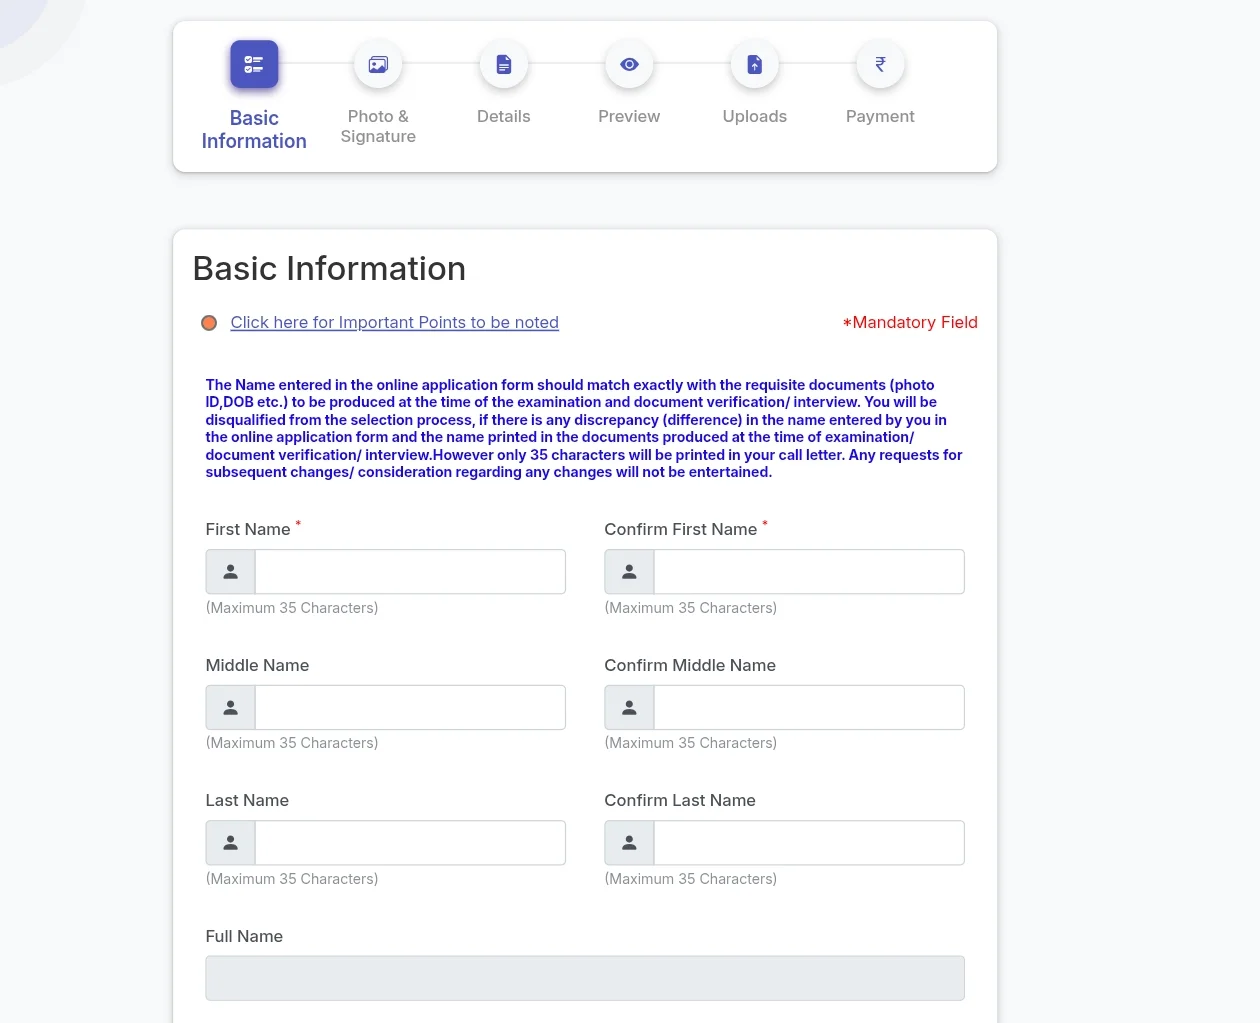Click the greyed Full Name field

[585, 978]
